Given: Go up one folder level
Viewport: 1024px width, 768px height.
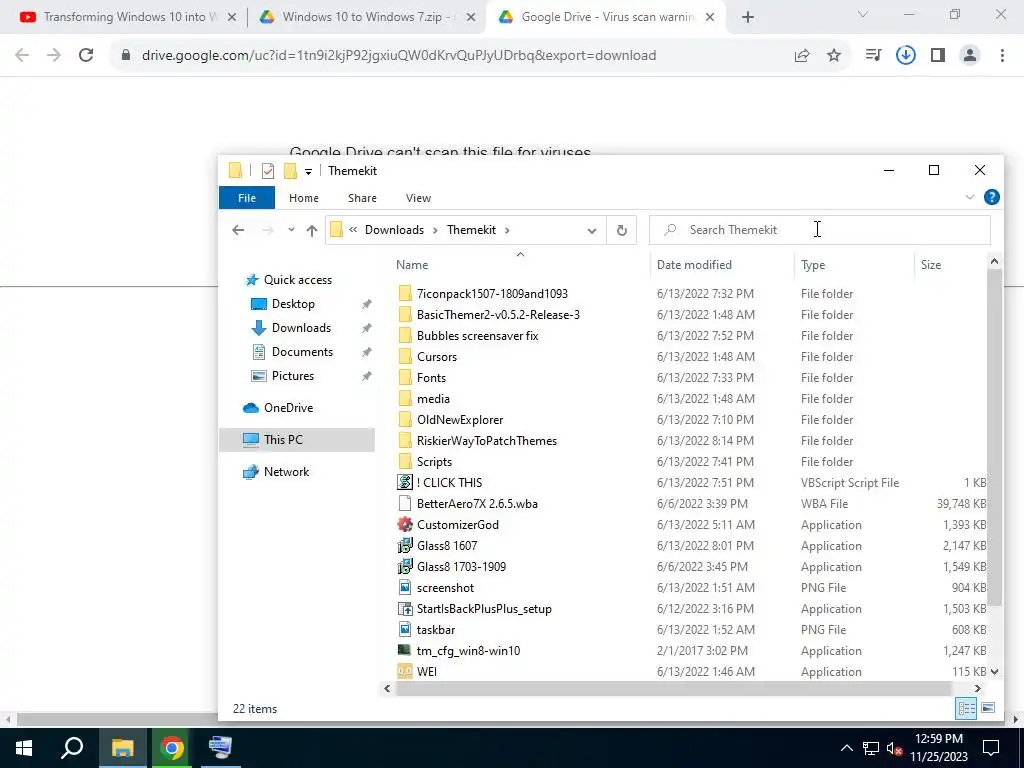Looking at the screenshot, I should (312, 230).
